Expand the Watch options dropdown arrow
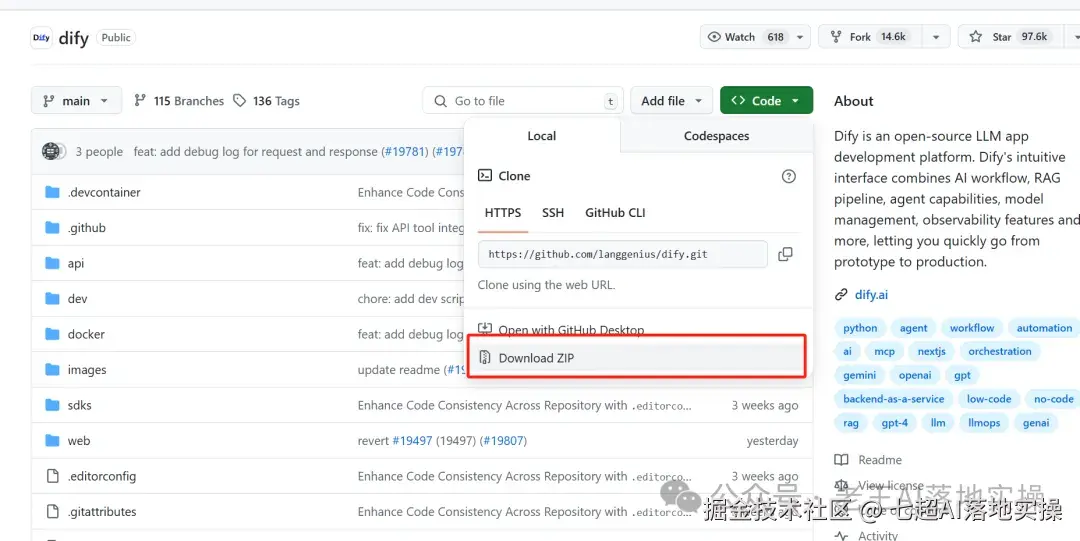Viewport: 1080px width, 541px height. pos(800,37)
